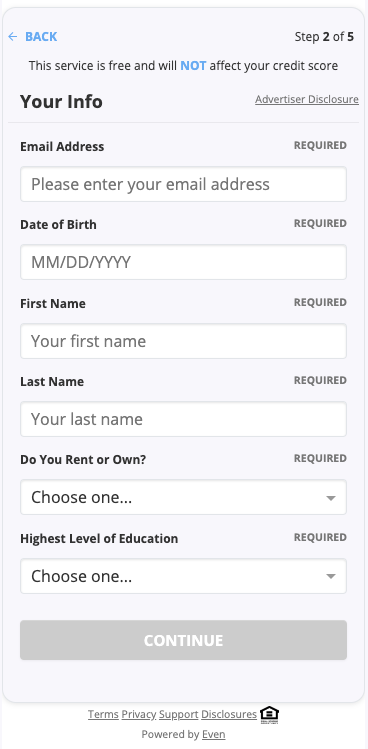Image resolution: width=368 pixels, height=749 pixels.
Task: Click the Education dropdown arrow
Action: point(330,577)
